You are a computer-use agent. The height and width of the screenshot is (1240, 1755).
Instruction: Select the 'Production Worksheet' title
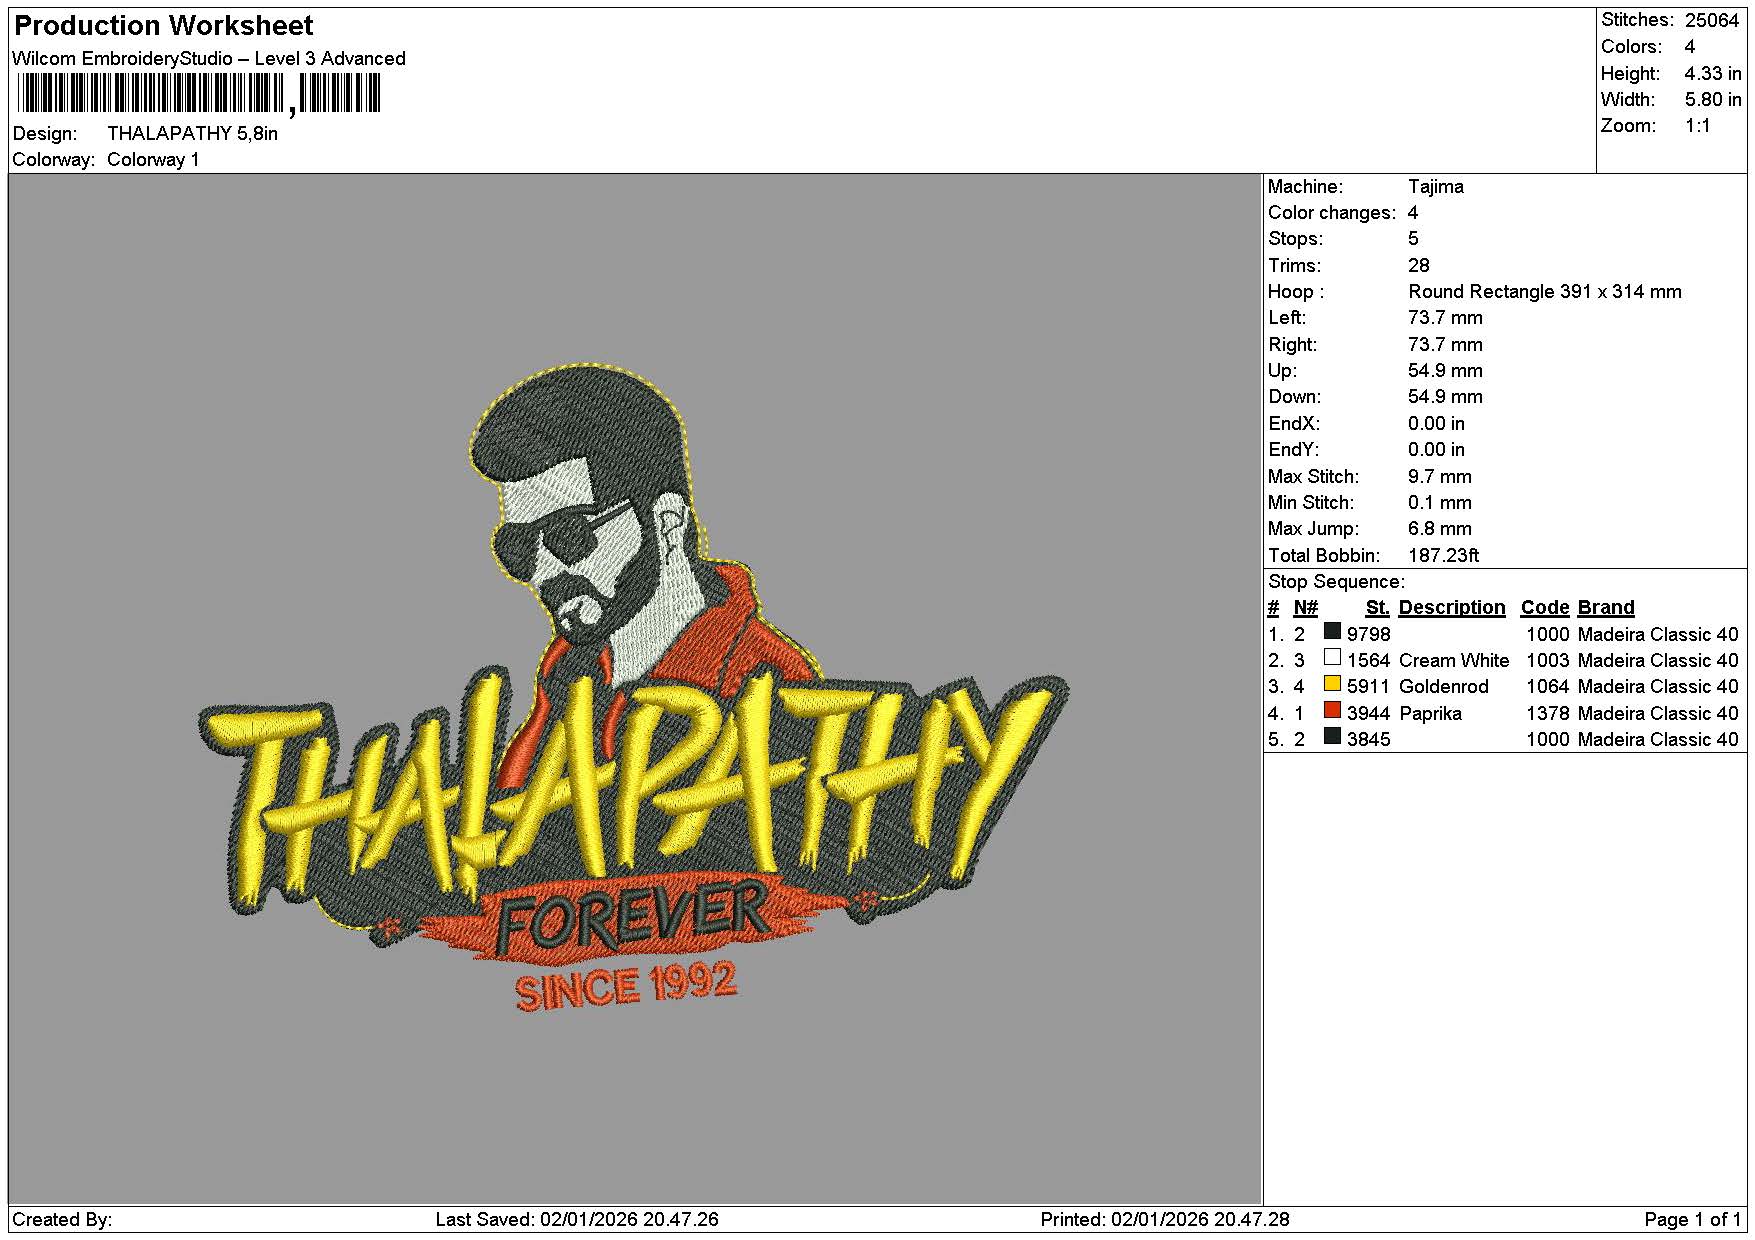tap(164, 26)
